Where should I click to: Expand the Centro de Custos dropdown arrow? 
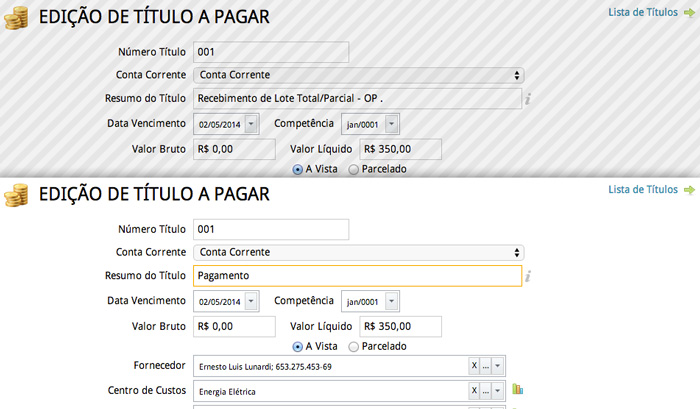click(x=498, y=391)
